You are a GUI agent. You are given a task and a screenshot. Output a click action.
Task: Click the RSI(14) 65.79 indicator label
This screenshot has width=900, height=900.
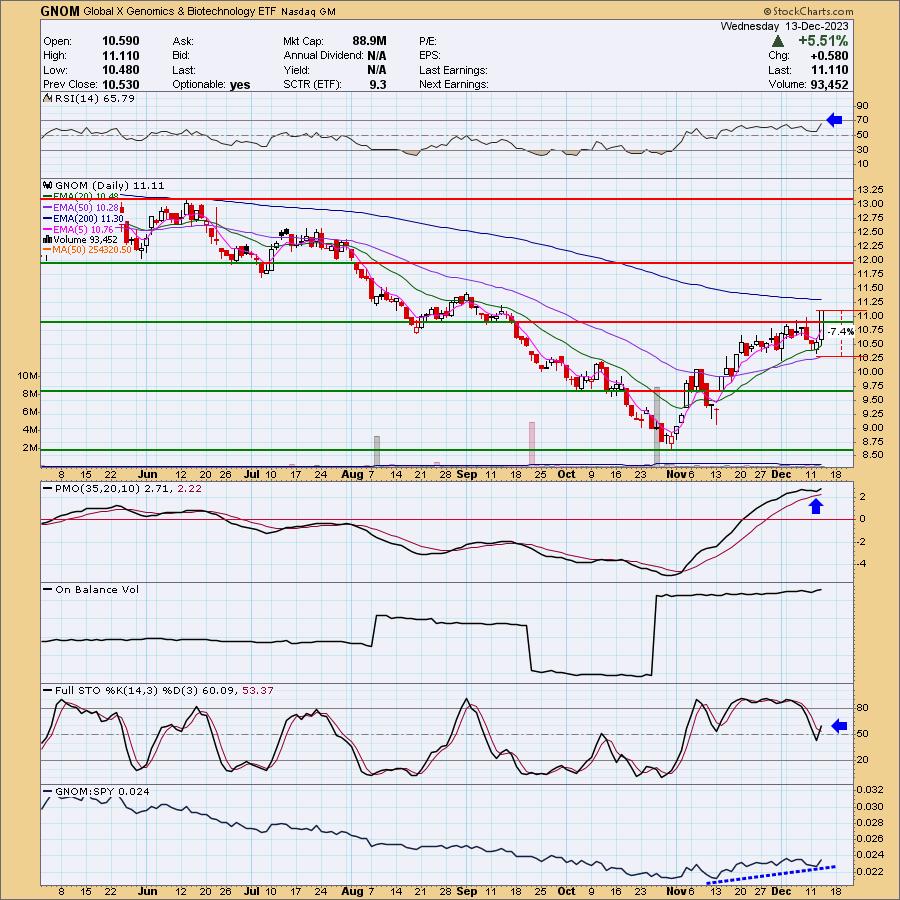click(x=95, y=98)
